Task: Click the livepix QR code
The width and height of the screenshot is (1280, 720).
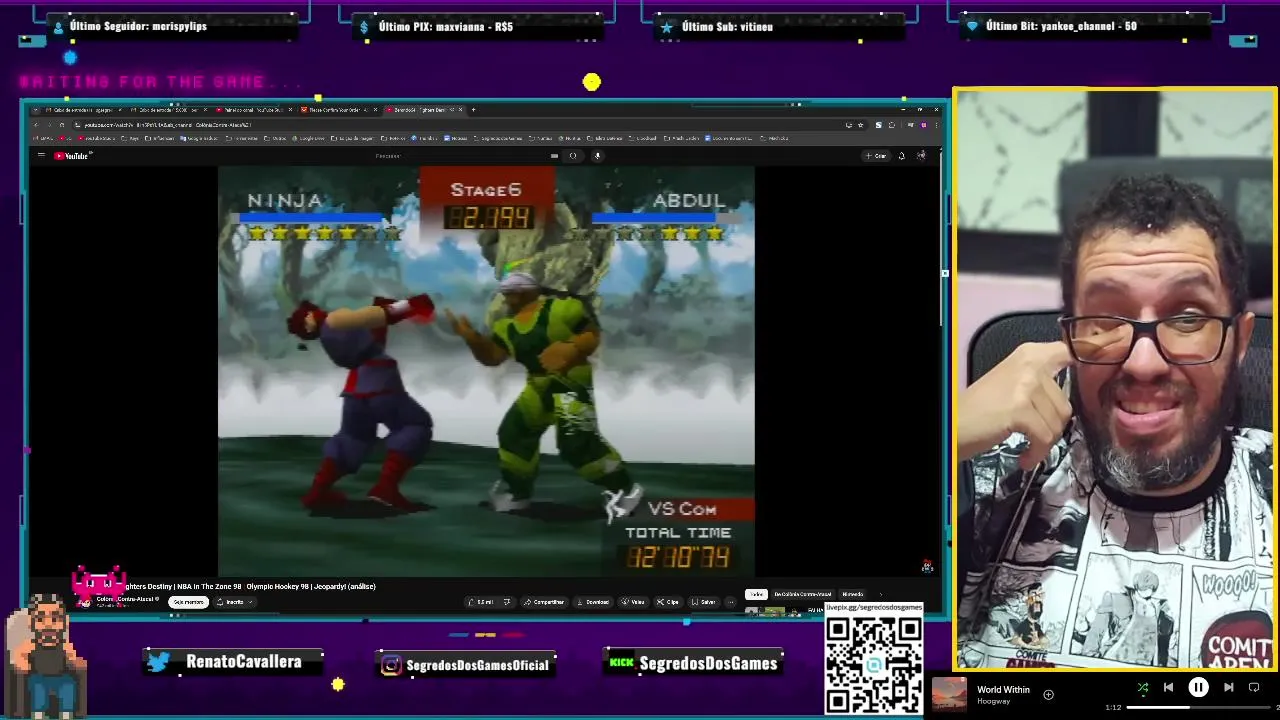Action: pyautogui.click(x=874, y=665)
